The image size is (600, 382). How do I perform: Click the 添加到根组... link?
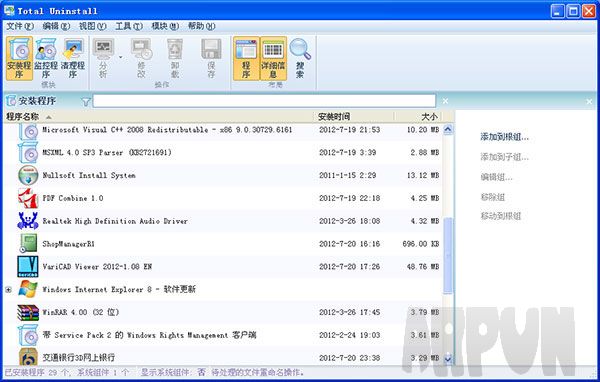coord(505,137)
